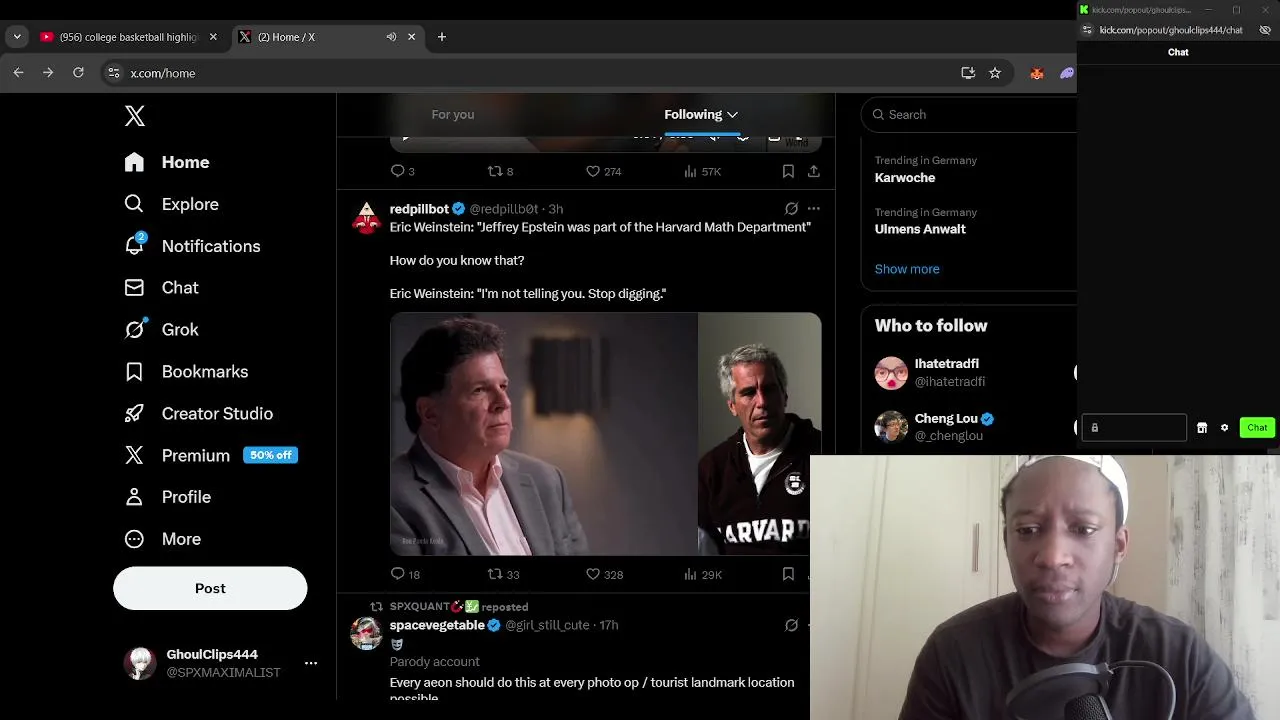Open Creator Studio
The image size is (1280, 720).
pyautogui.click(x=198, y=413)
